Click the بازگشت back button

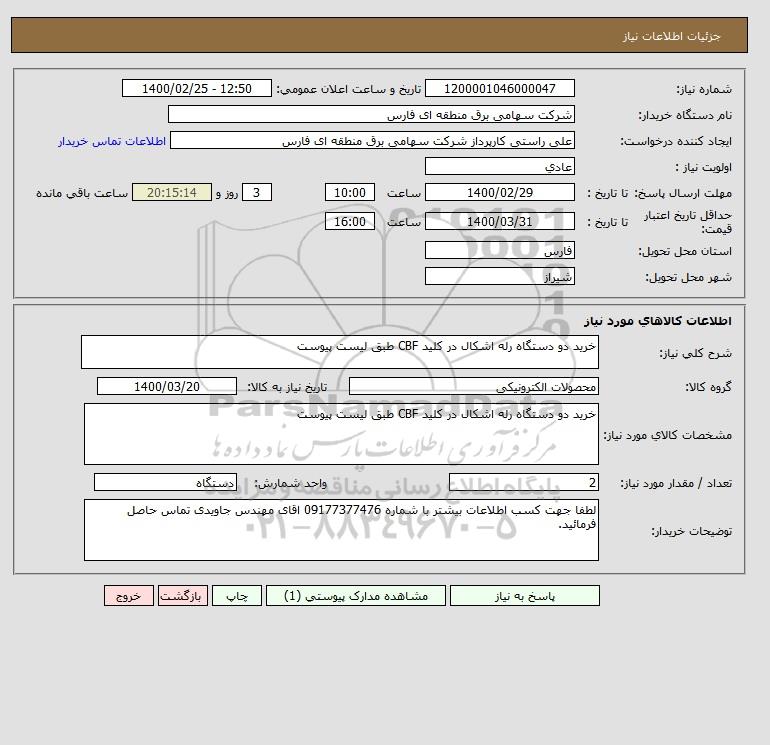(183, 596)
